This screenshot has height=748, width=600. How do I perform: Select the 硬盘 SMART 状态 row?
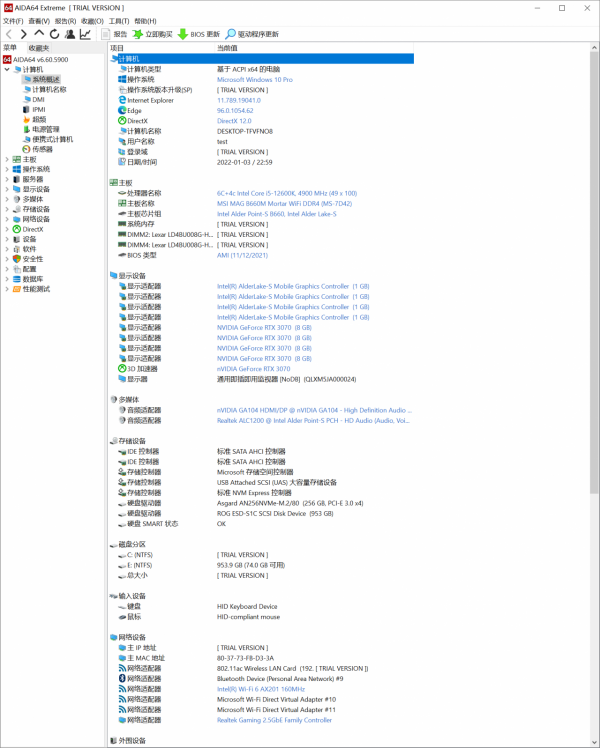point(261,524)
